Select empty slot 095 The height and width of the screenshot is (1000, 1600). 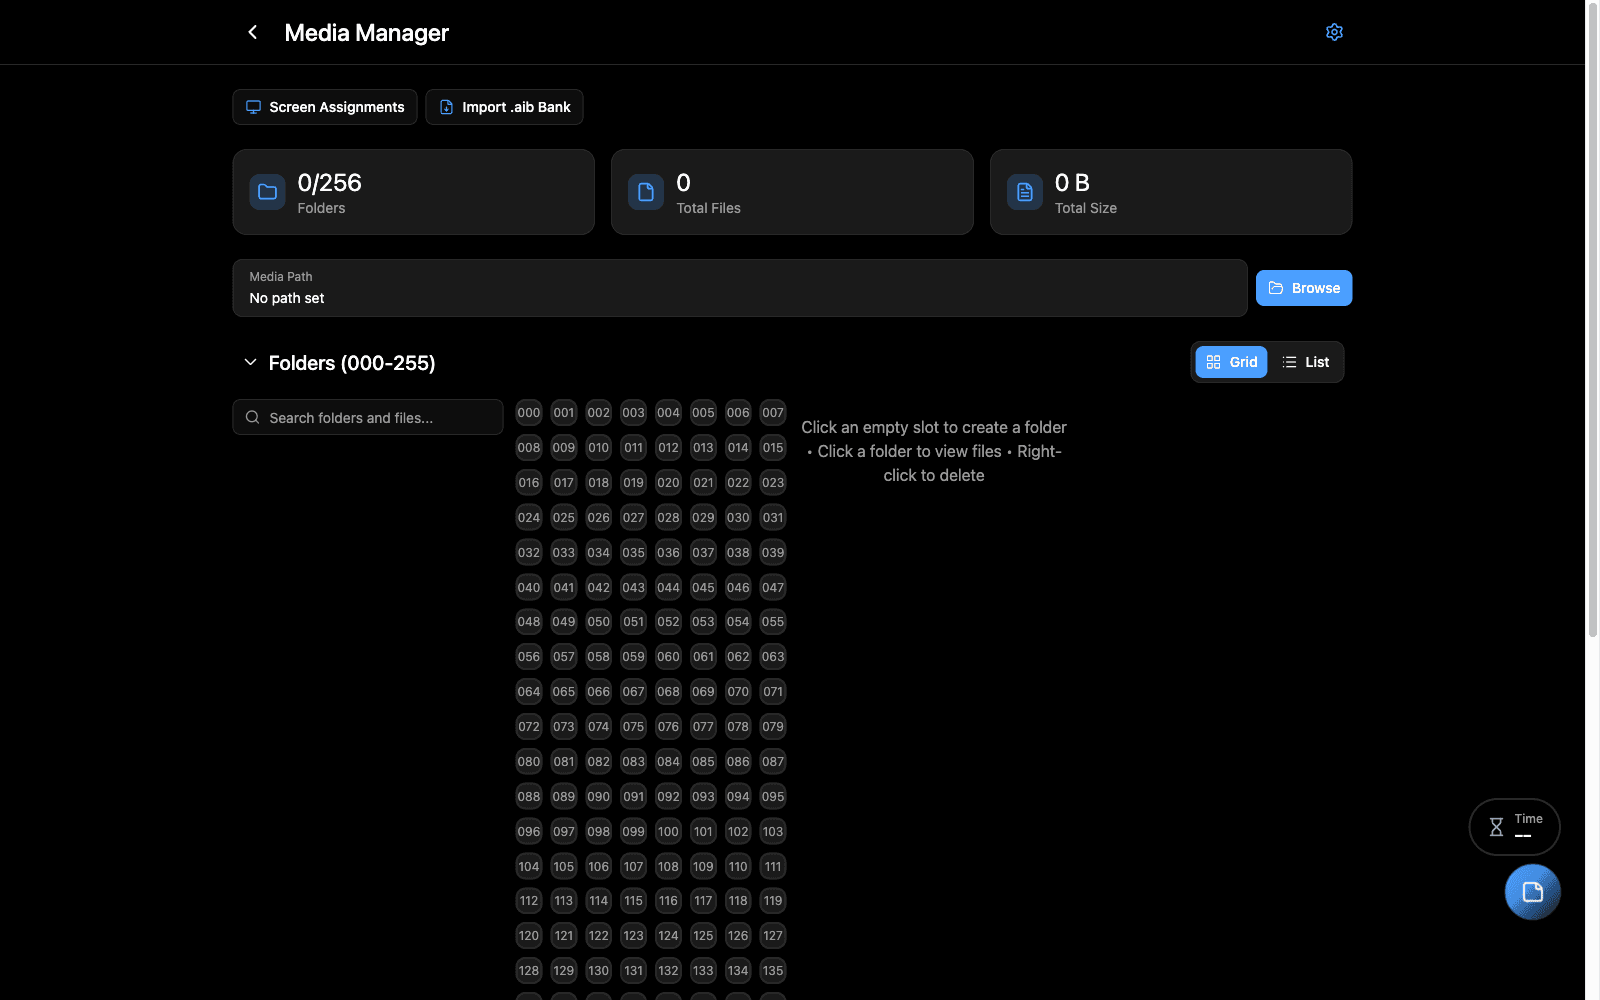coord(773,797)
